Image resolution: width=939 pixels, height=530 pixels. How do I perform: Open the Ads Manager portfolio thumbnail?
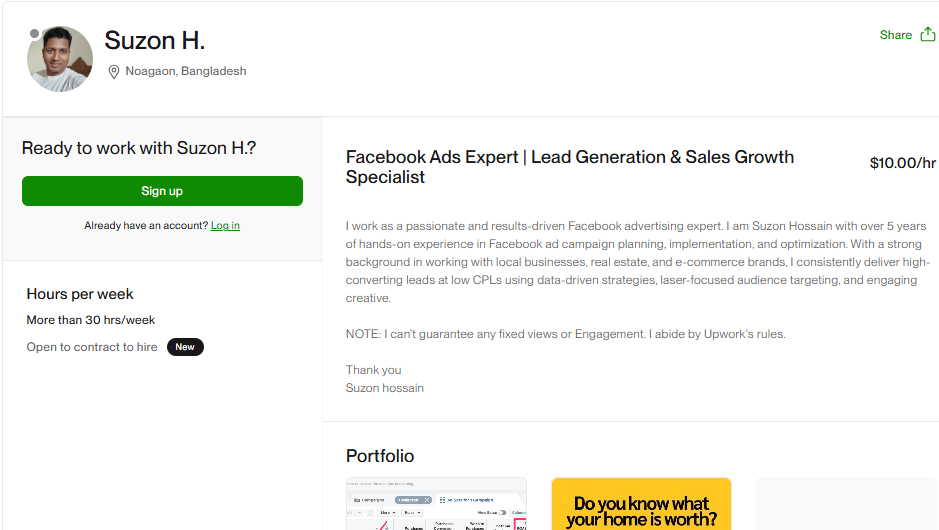click(436, 504)
